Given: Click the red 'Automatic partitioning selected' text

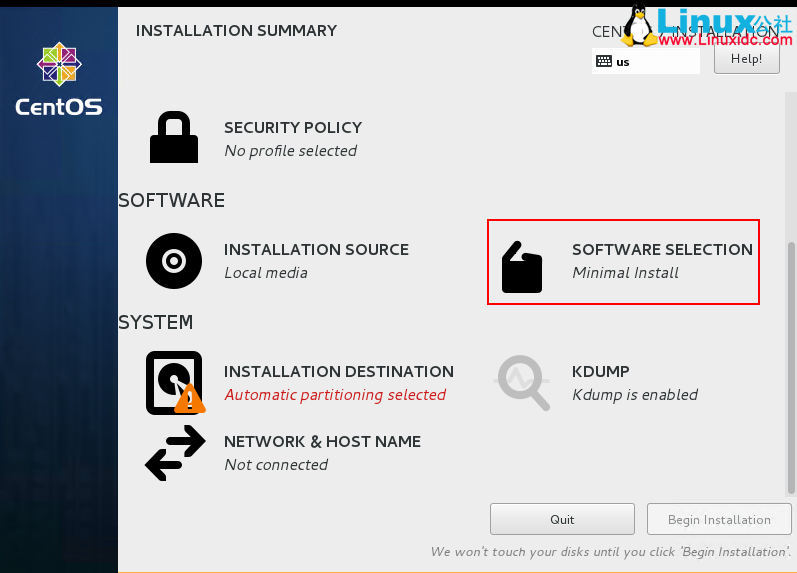Looking at the screenshot, I should [x=334, y=395].
